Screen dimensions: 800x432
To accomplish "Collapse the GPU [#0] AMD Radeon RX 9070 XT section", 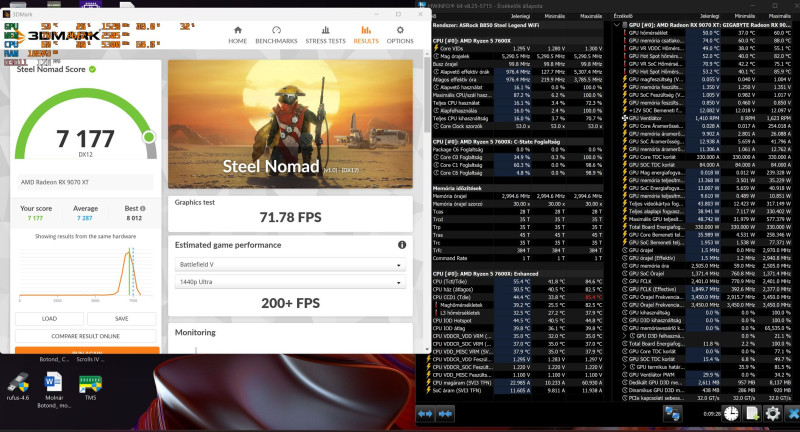I will click(x=617, y=24).
